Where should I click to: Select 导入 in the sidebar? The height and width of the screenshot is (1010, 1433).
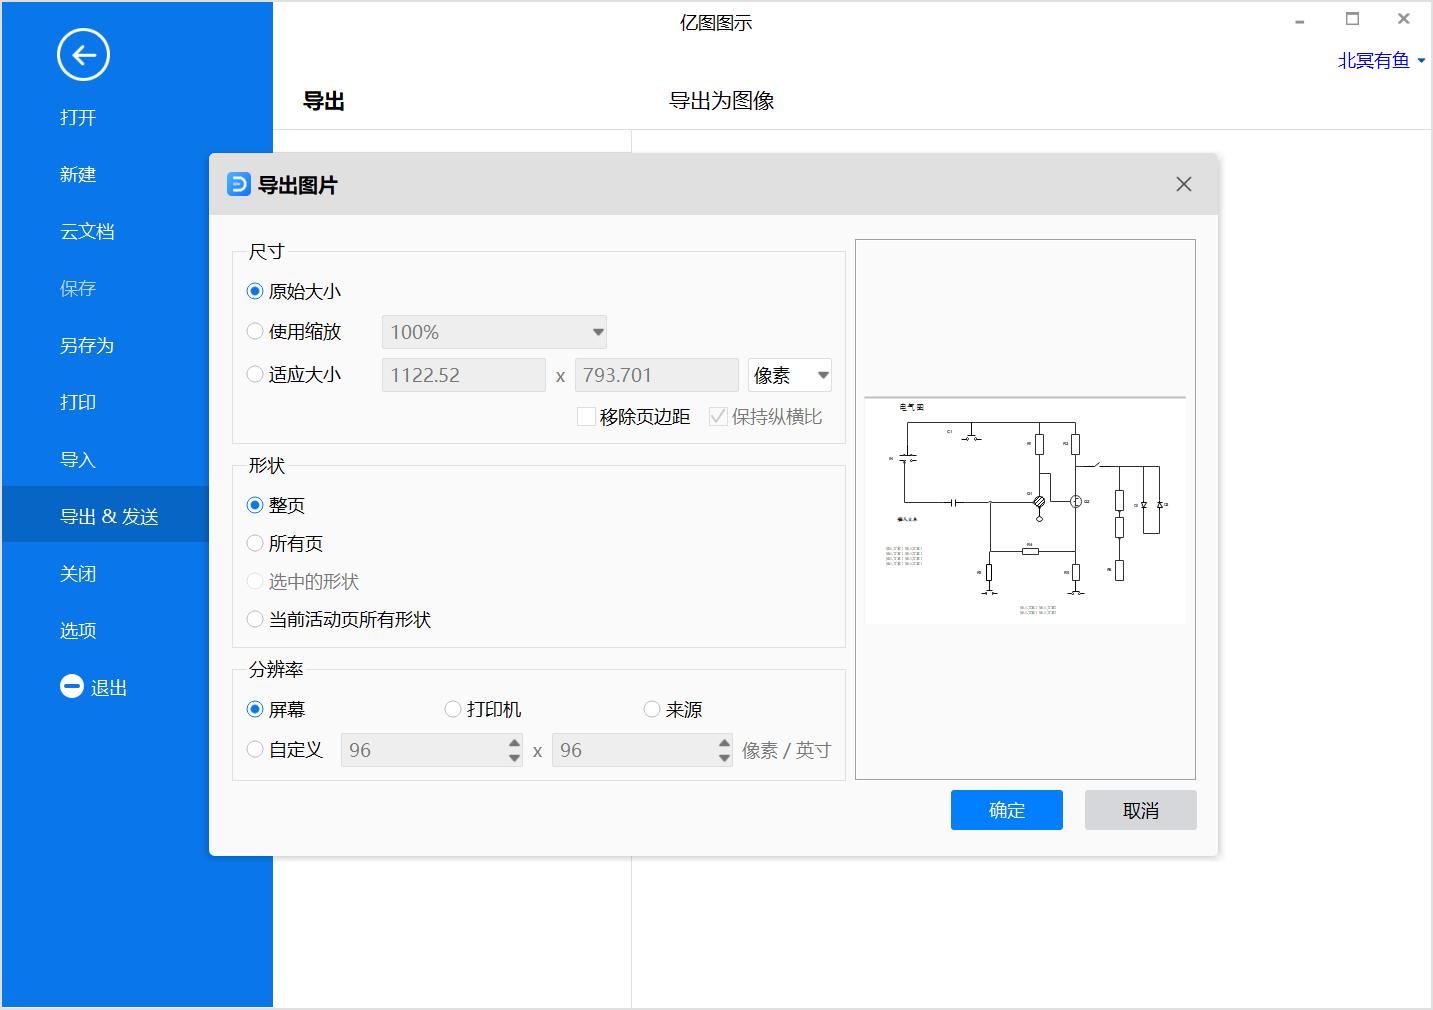78,460
